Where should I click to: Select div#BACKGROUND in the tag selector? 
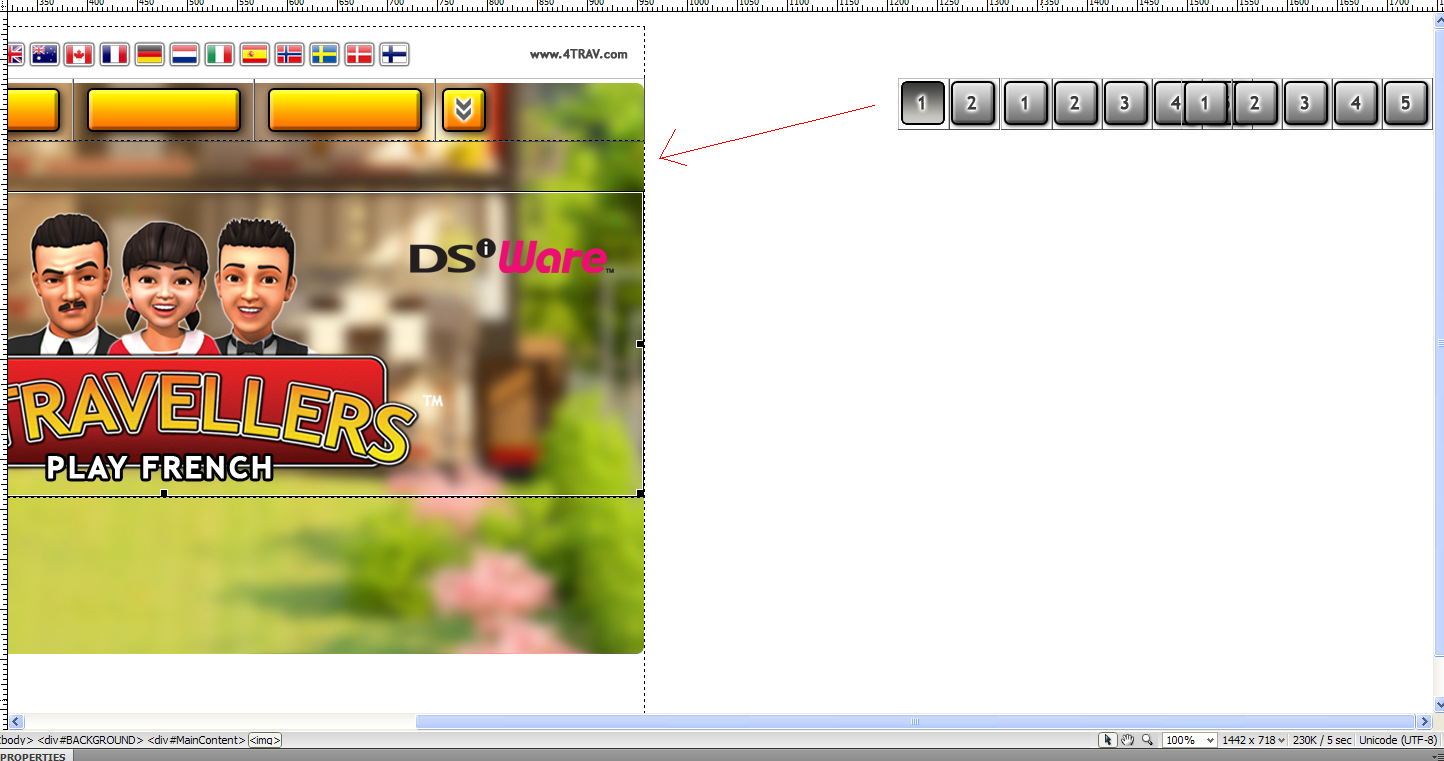[x=90, y=740]
